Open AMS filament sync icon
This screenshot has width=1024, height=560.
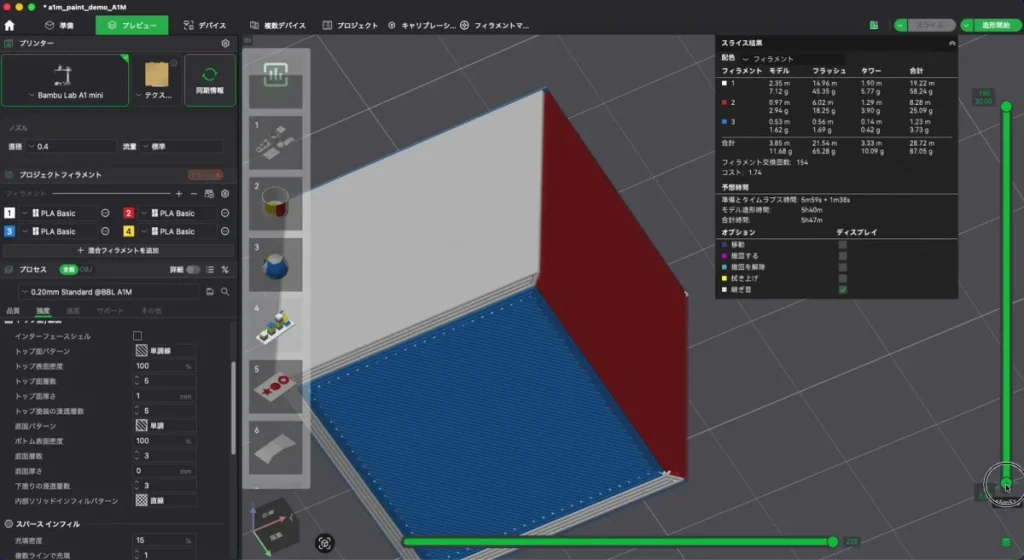tap(209, 194)
